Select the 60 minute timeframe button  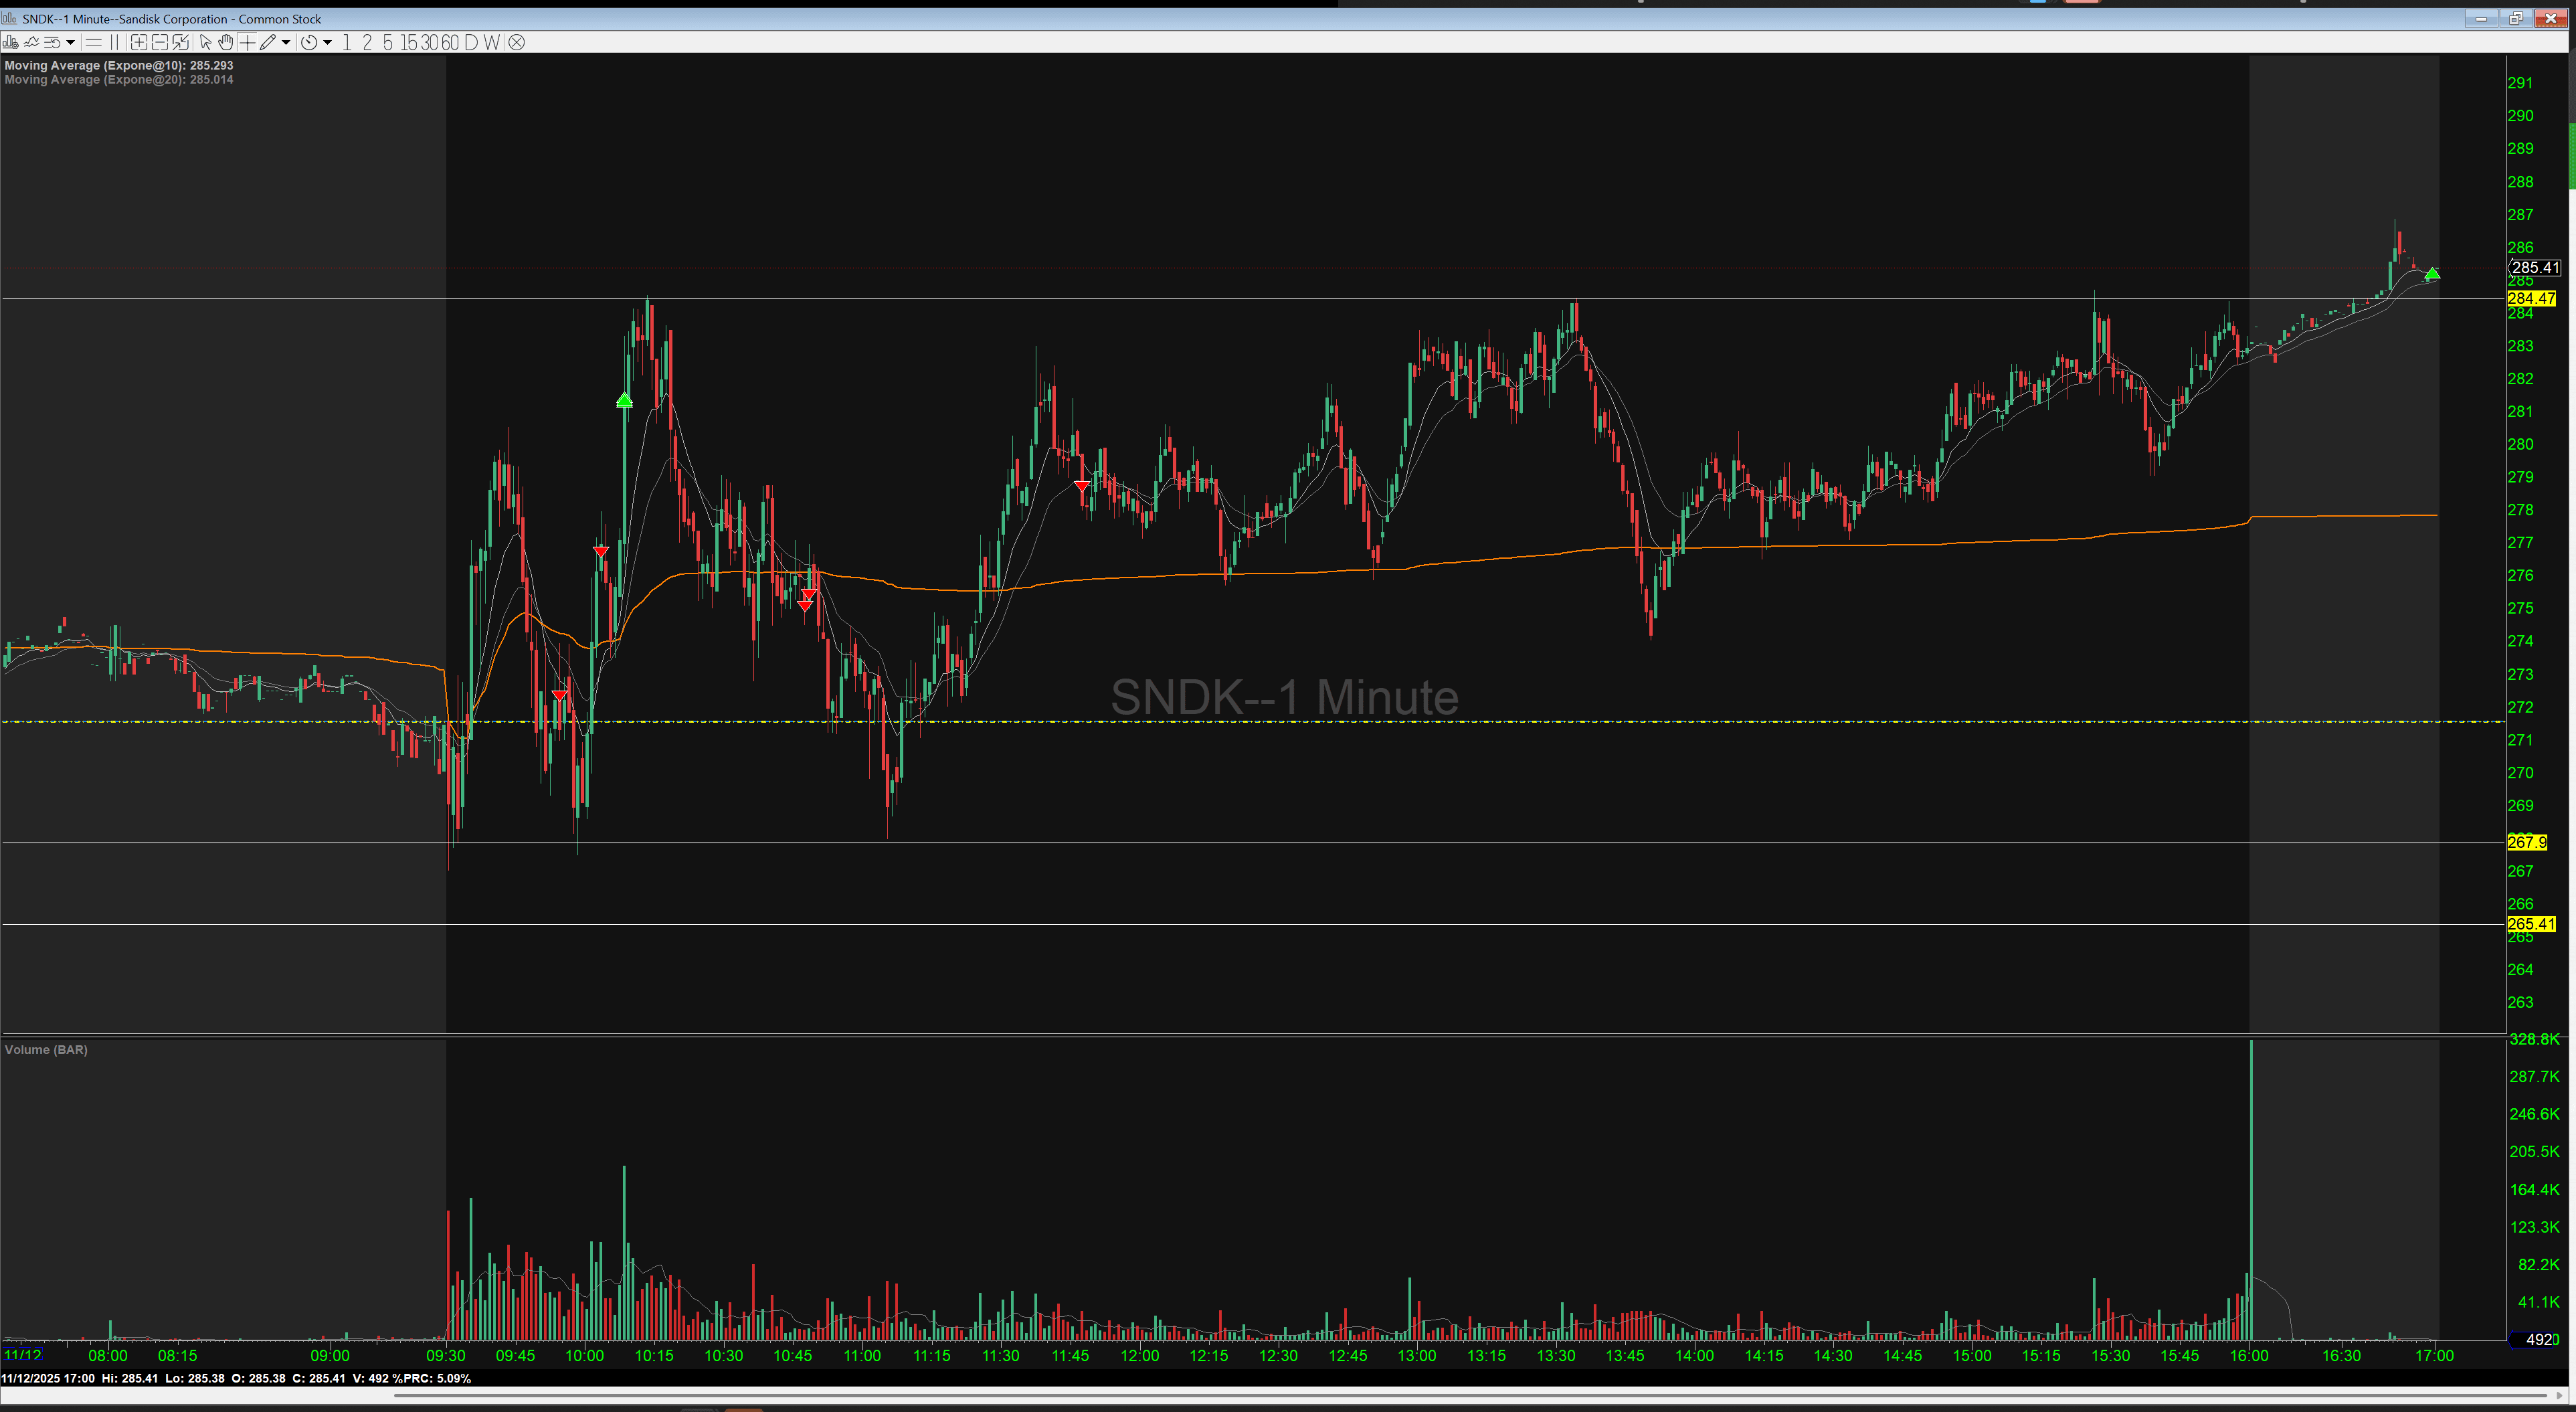(x=450, y=42)
